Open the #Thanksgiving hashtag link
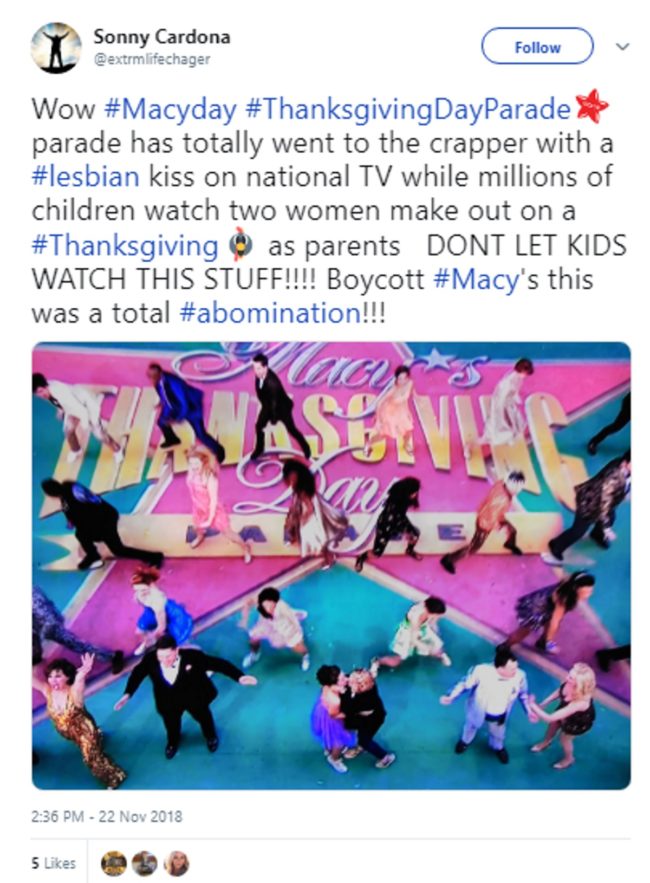Viewport: 650px width, 883px height. [x=125, y=246]
